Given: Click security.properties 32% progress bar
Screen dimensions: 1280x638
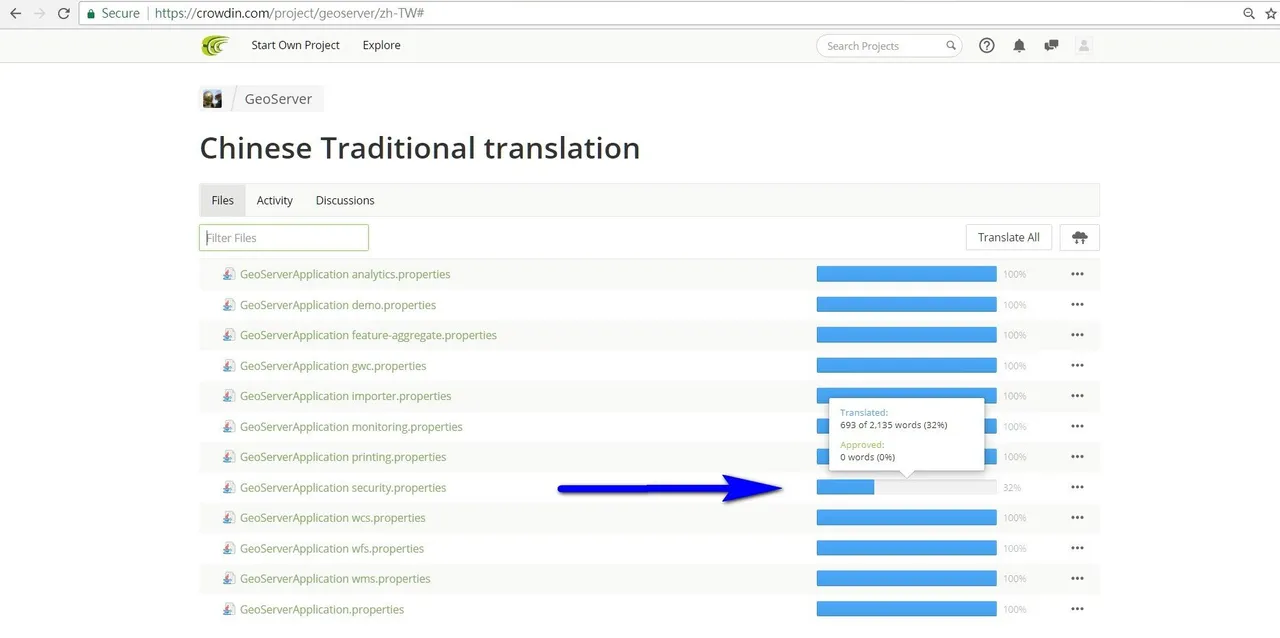Looking at the screenshot, I should click(x=907, y=488).
